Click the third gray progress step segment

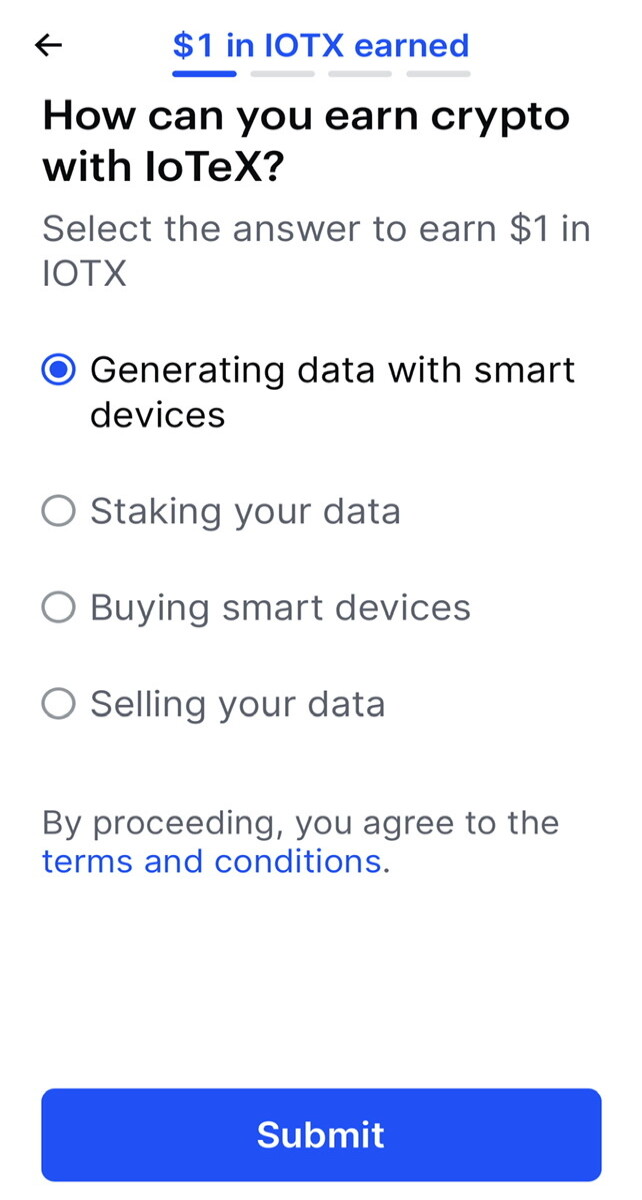pos(360,73)
